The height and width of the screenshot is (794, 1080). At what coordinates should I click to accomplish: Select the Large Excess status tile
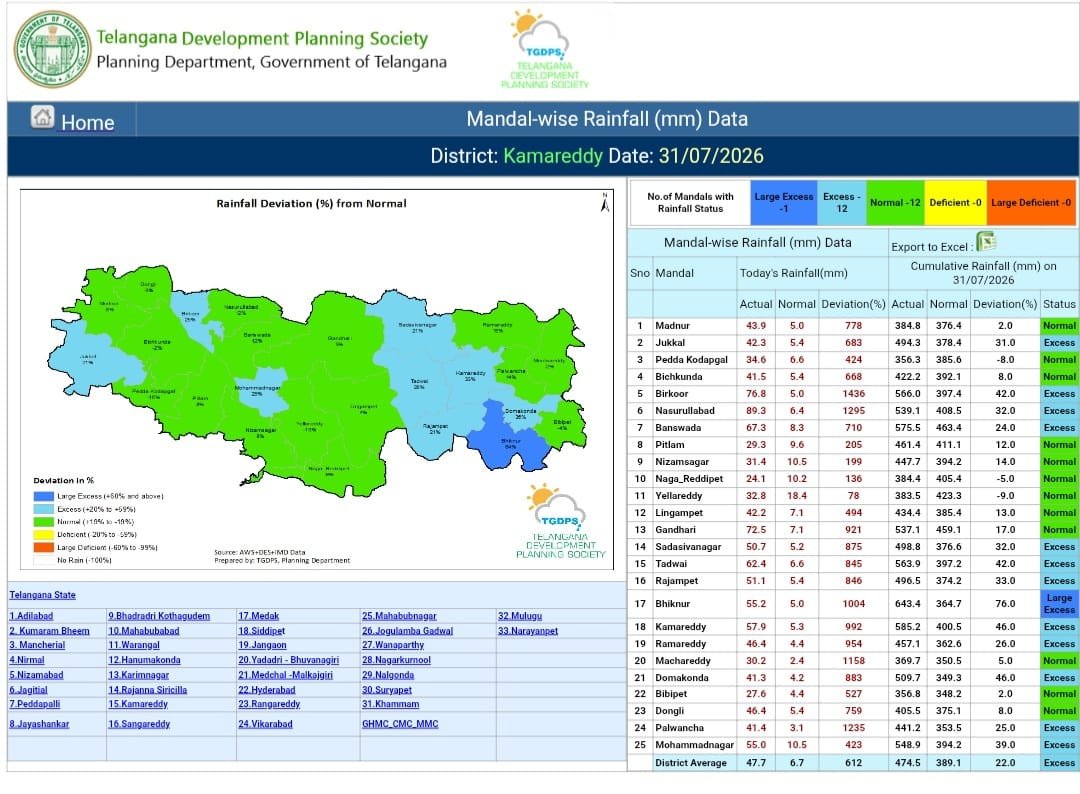tap(783, 202)
